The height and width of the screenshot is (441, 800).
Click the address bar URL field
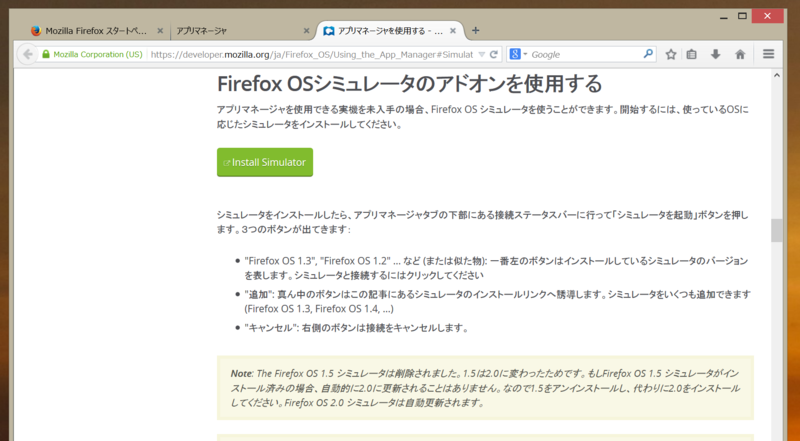pyautogui.click(x=312, y=54)
